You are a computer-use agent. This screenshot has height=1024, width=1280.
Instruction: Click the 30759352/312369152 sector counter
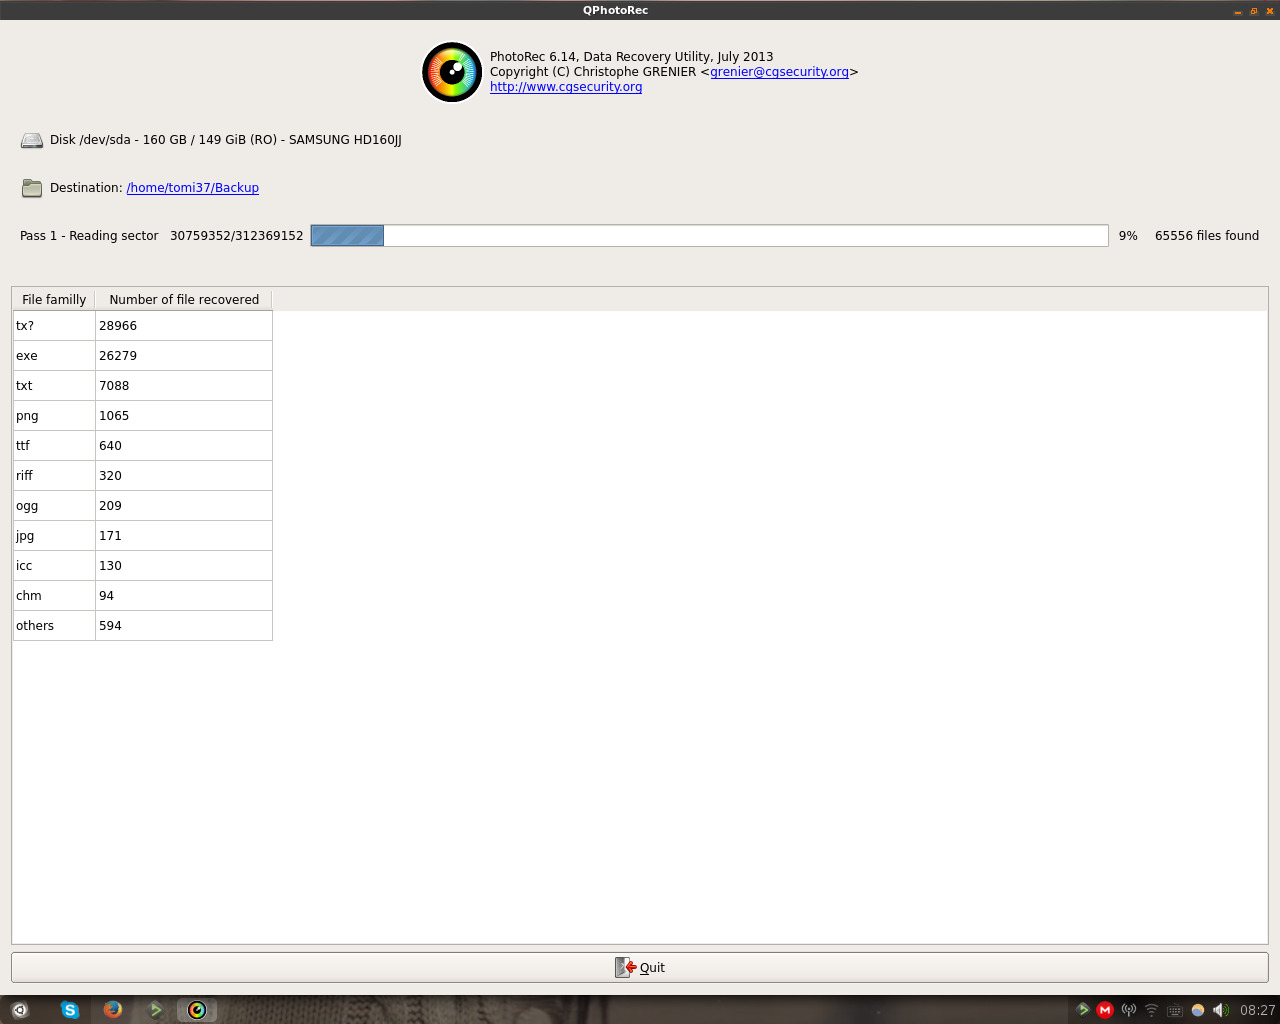[x=236, y=236]
